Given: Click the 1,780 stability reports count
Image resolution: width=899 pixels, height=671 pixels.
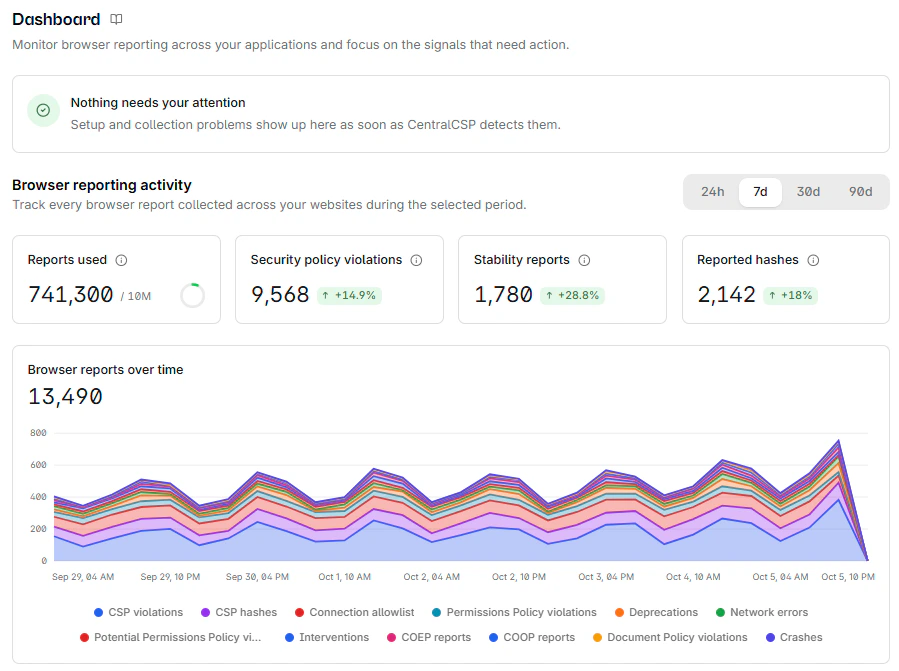Looking at the screenshot, I should pos(503,295).
